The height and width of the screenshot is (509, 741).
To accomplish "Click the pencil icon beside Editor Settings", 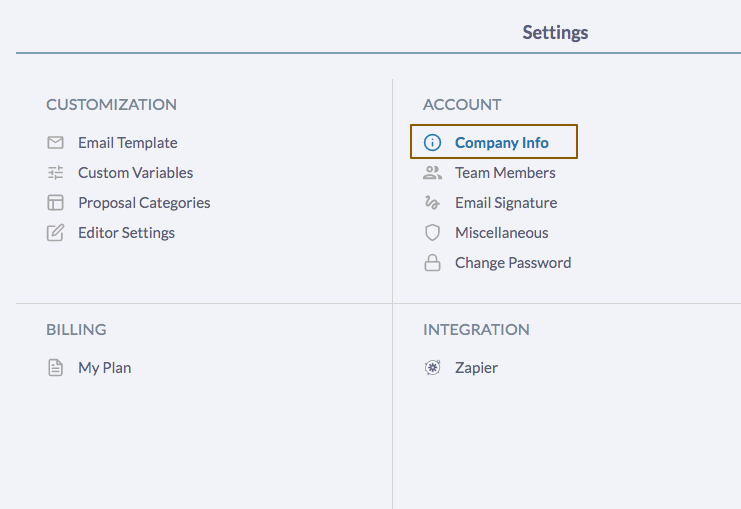I will (x=55, y=233).
